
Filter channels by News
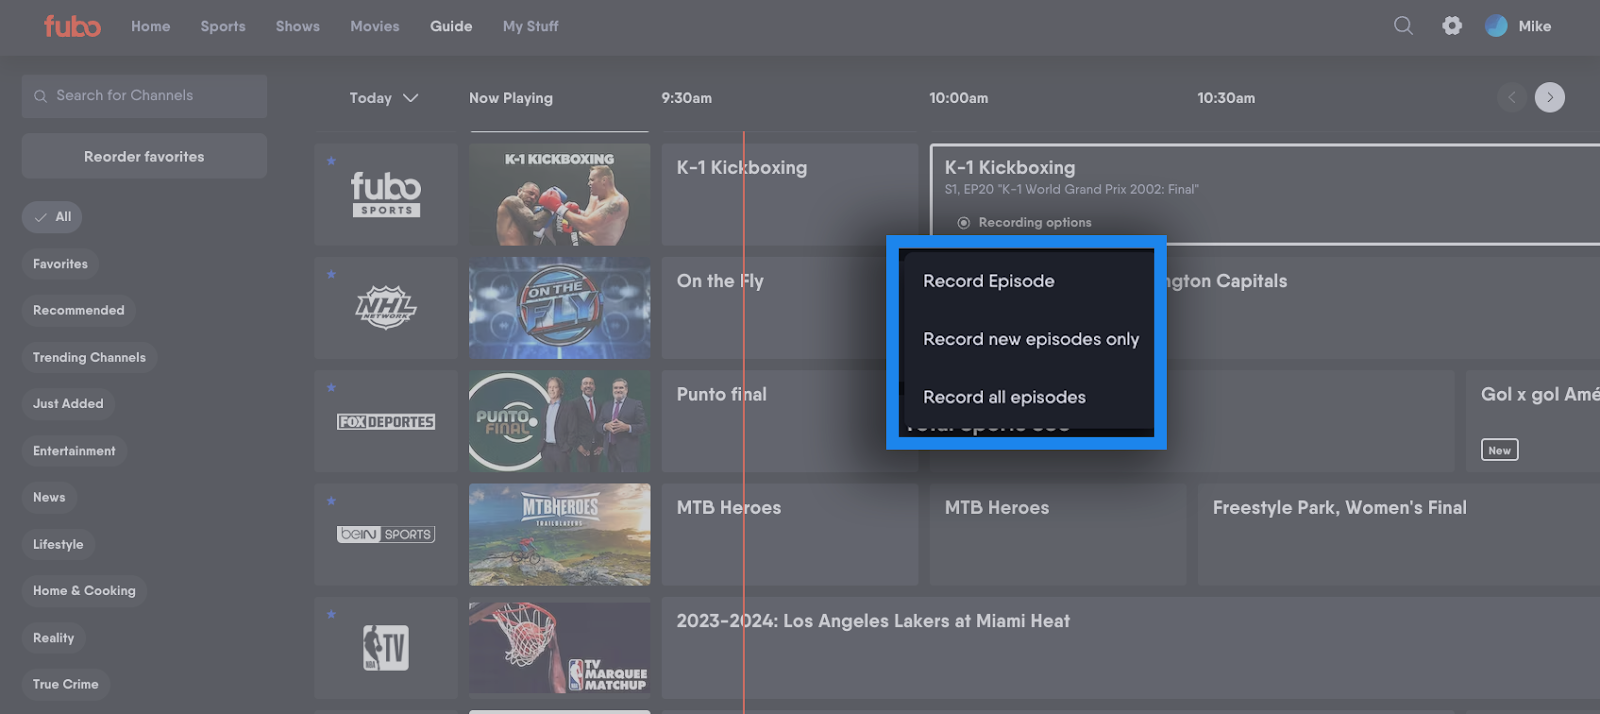point(49,497)
